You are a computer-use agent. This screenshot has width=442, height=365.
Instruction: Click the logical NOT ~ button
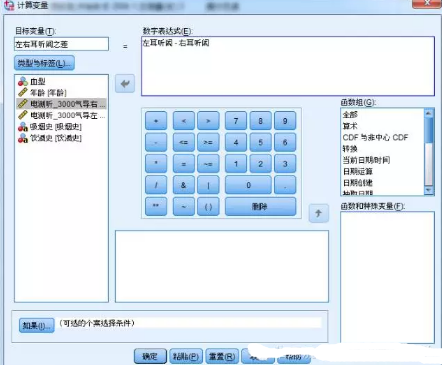(184, 206)
